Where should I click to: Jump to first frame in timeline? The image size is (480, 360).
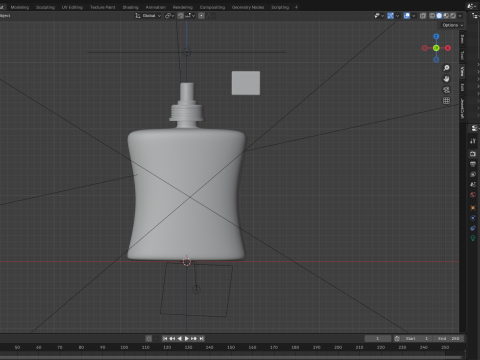(x=165, y=339)
